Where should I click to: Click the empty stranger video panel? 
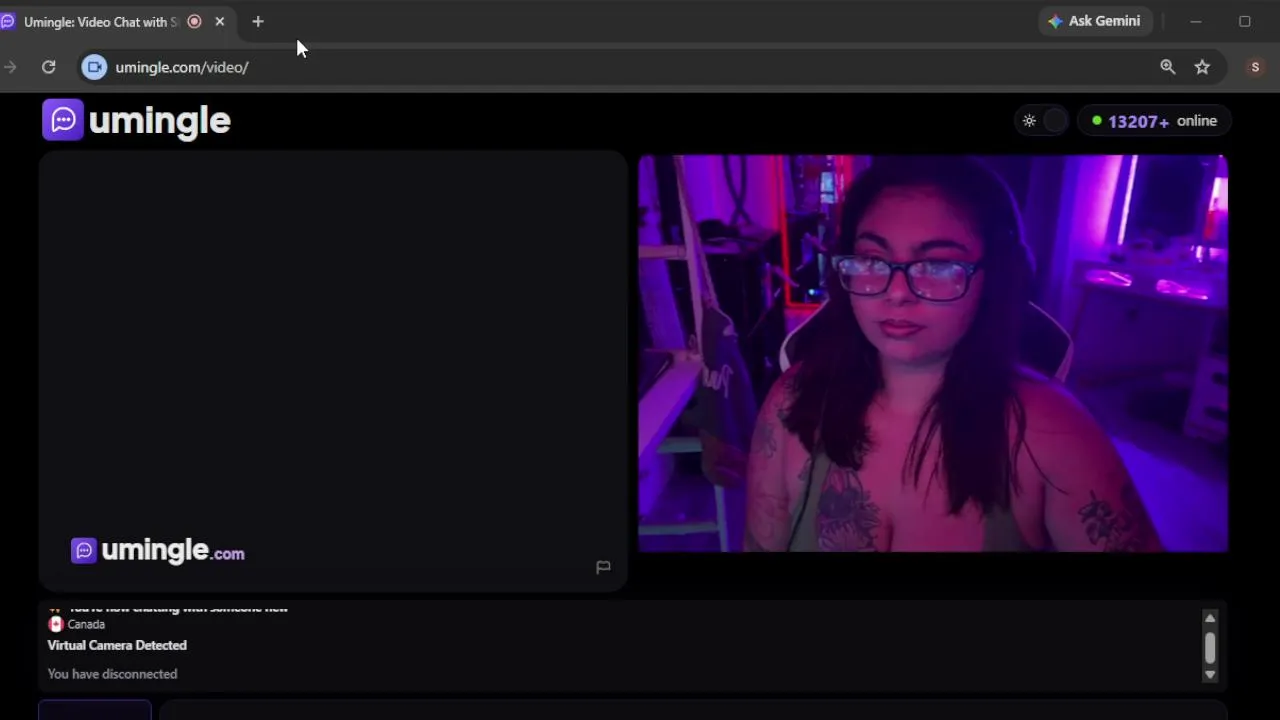333,370
